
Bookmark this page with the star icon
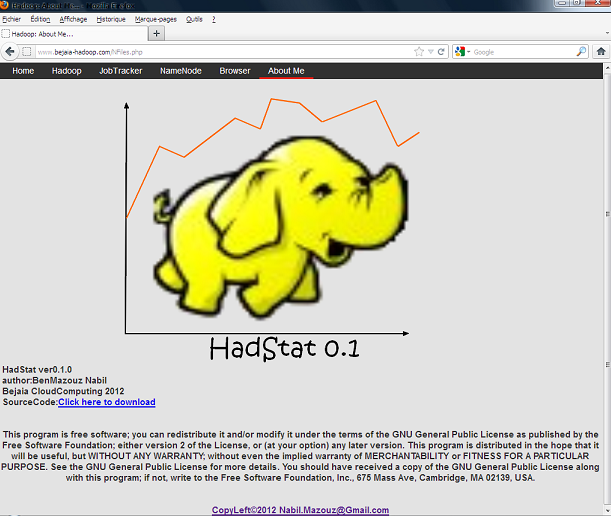coord(419,52)
